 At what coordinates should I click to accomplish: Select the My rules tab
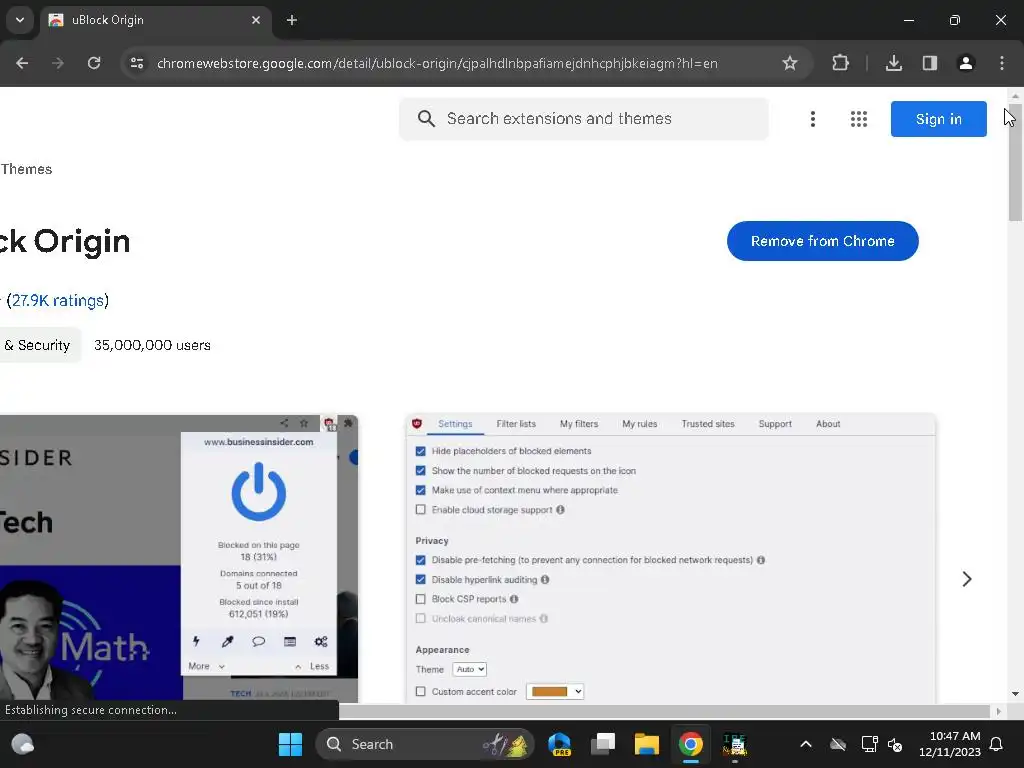click(x=639, y=424)
